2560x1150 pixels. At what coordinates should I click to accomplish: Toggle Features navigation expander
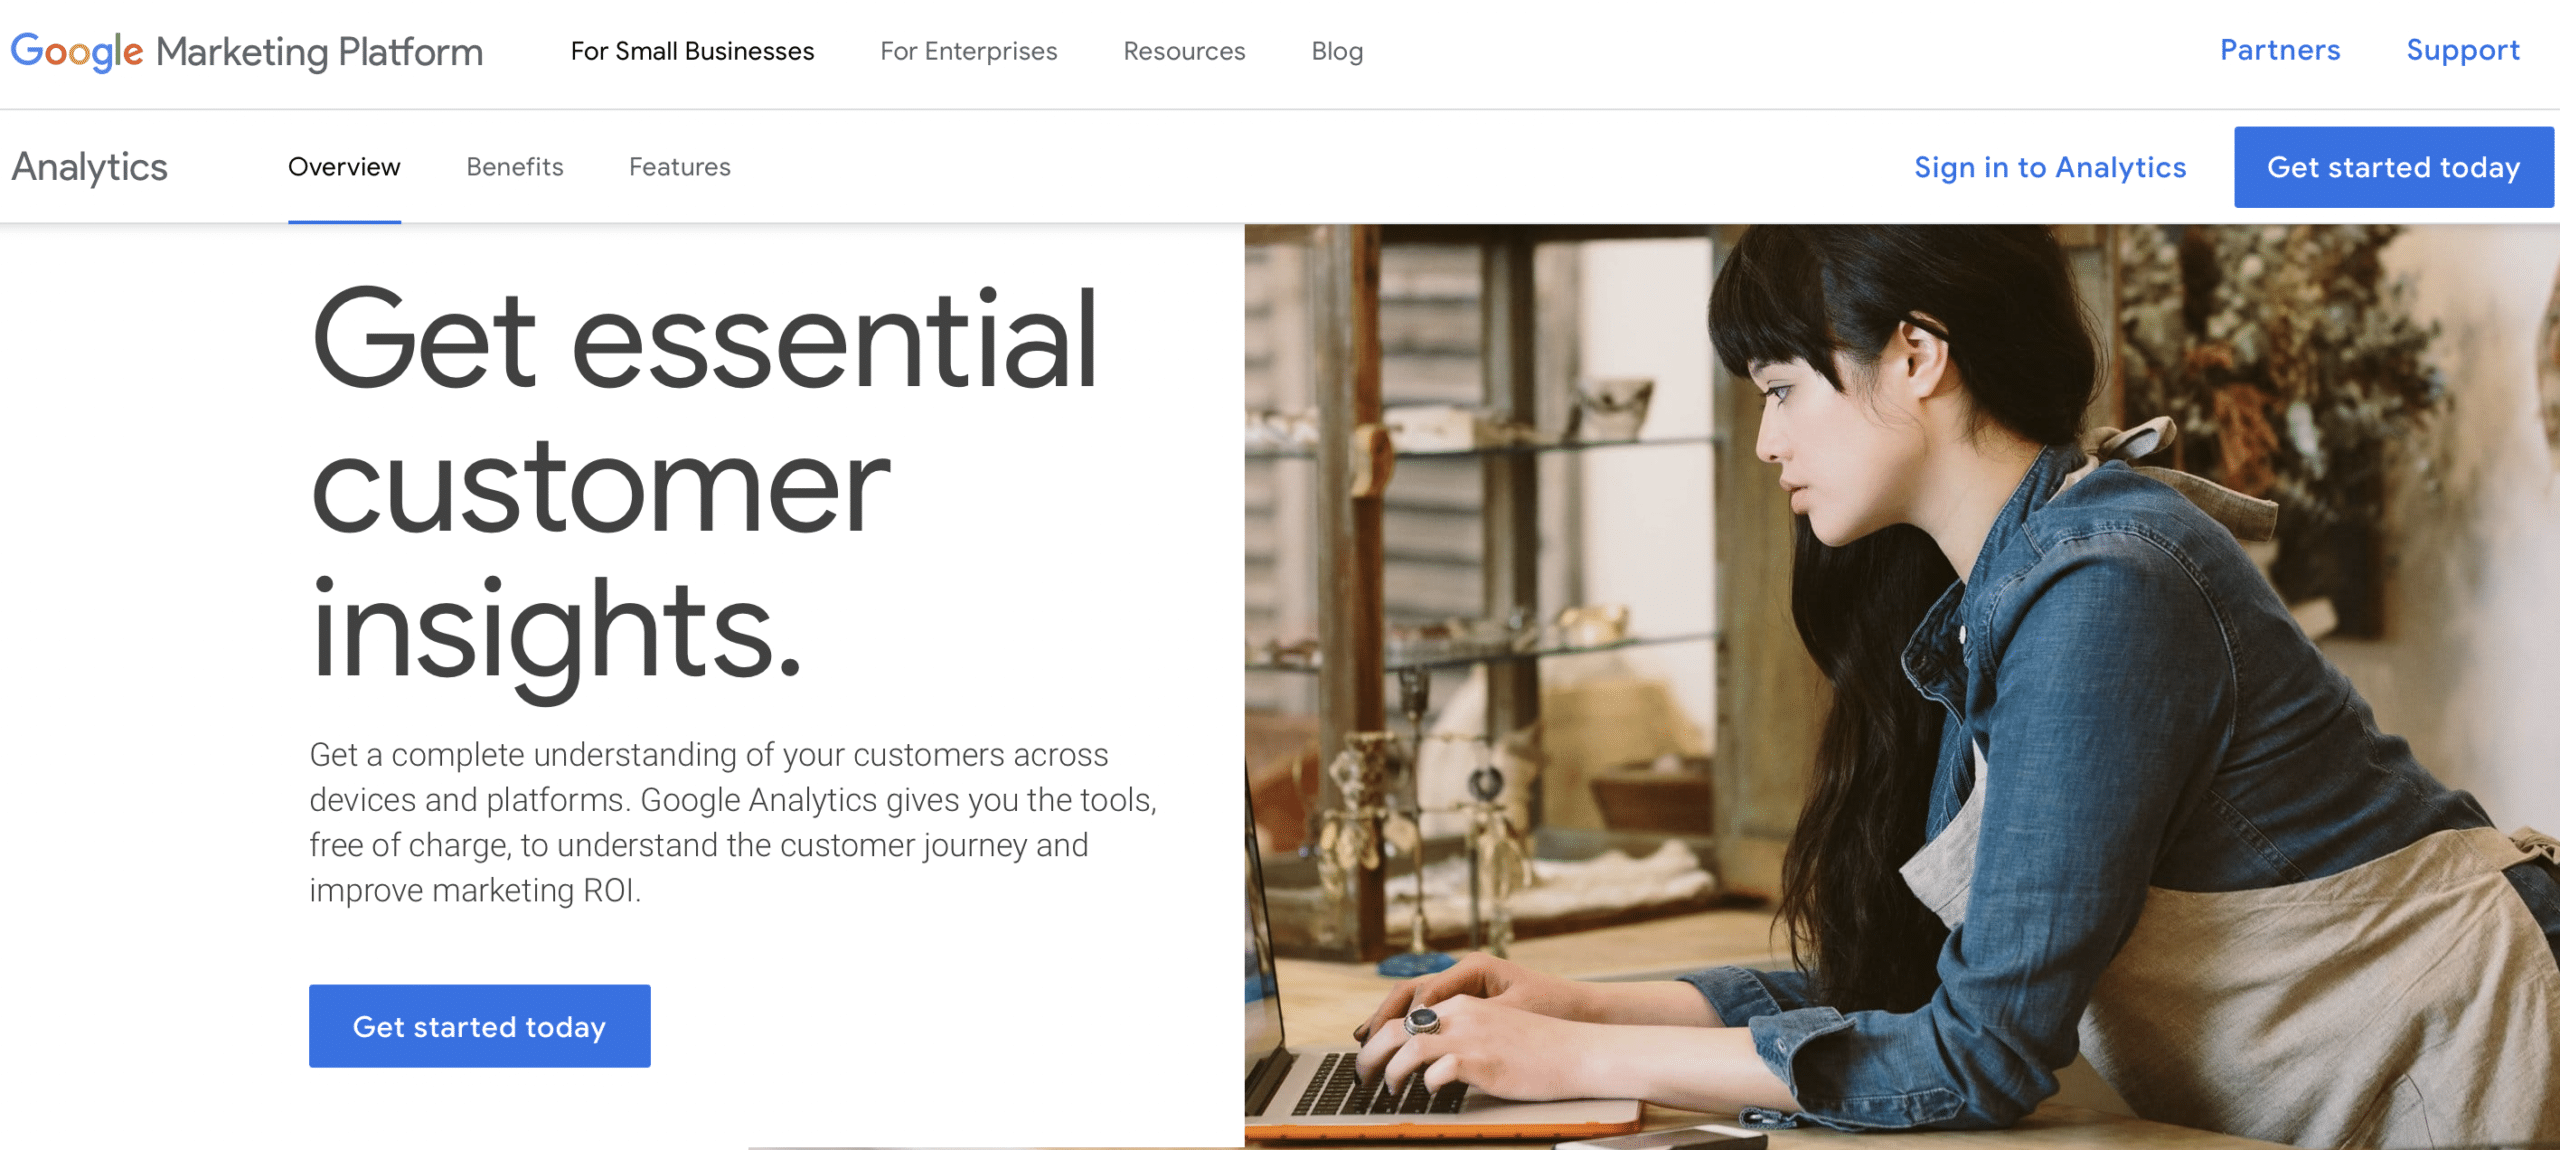679,167
